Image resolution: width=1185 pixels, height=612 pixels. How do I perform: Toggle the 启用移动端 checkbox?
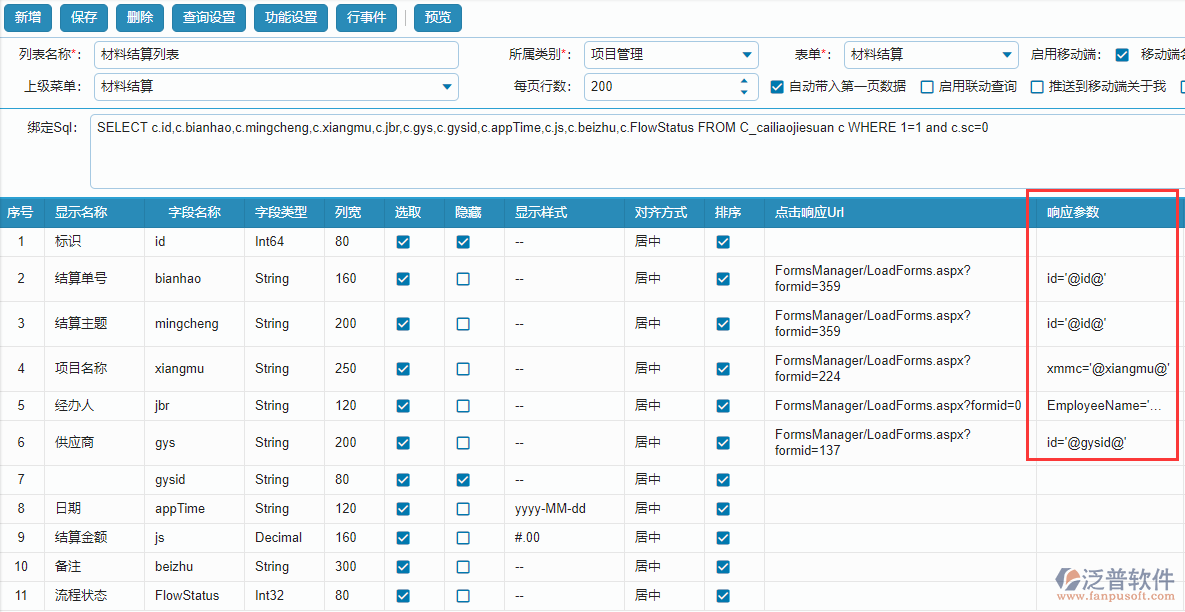[x=1121, y=55]
